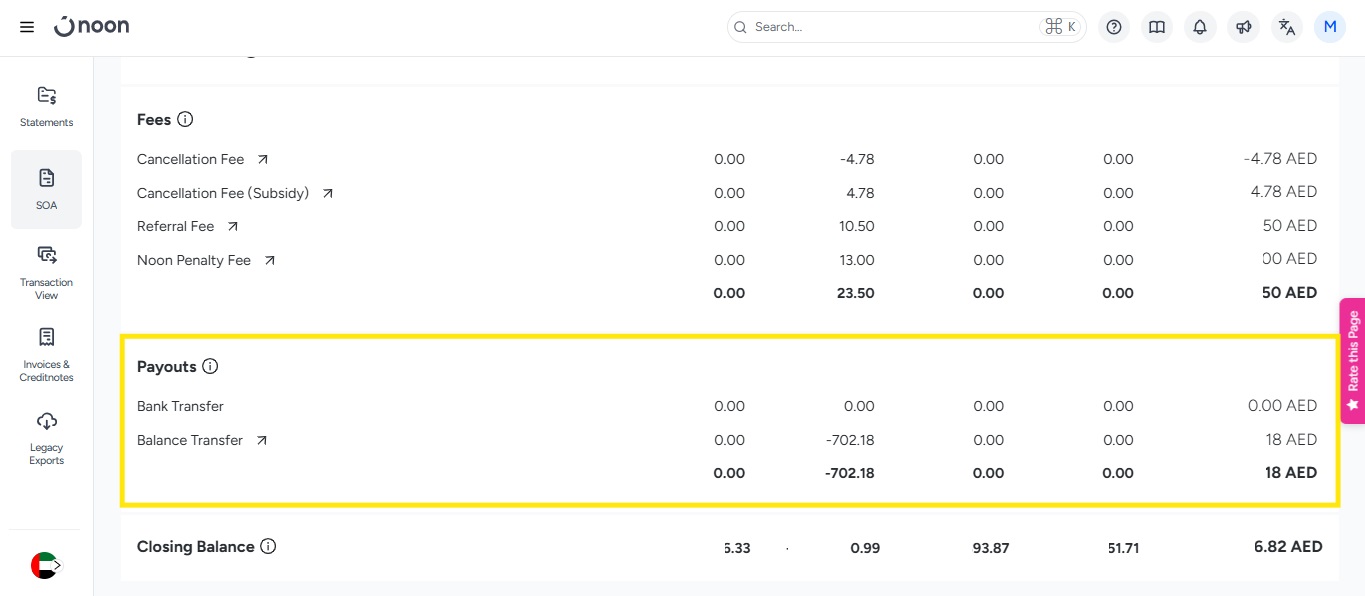Open Transaction View from sidebar
Image resolution: width=1365 pixels, height=596 pixels.
click(x=46, y=272)
